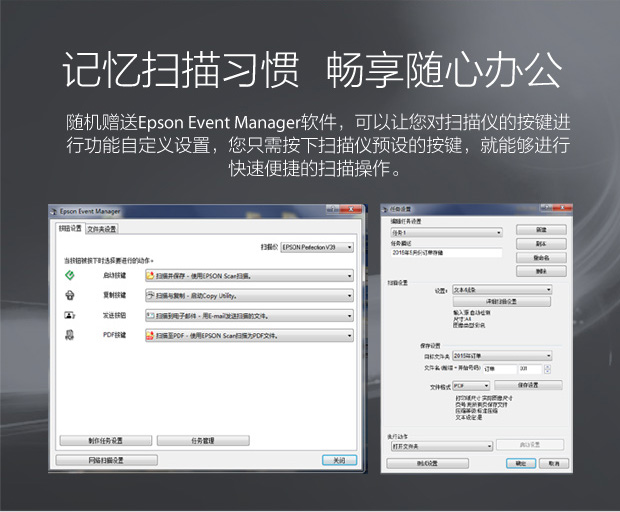Click the 详细扫描设置 button

501,301
